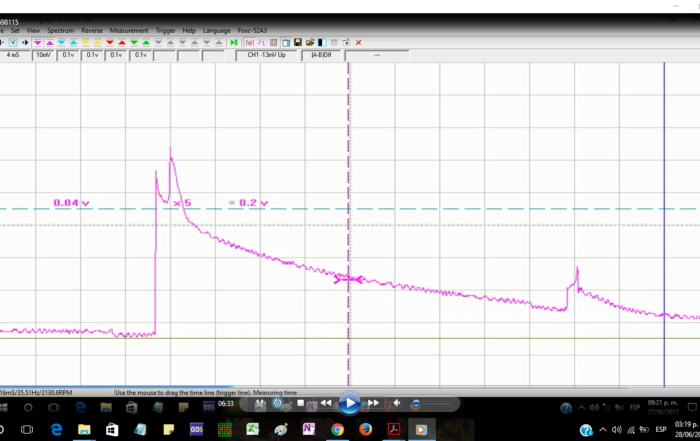Click the red X icon in toolbar

pos(358,43)
